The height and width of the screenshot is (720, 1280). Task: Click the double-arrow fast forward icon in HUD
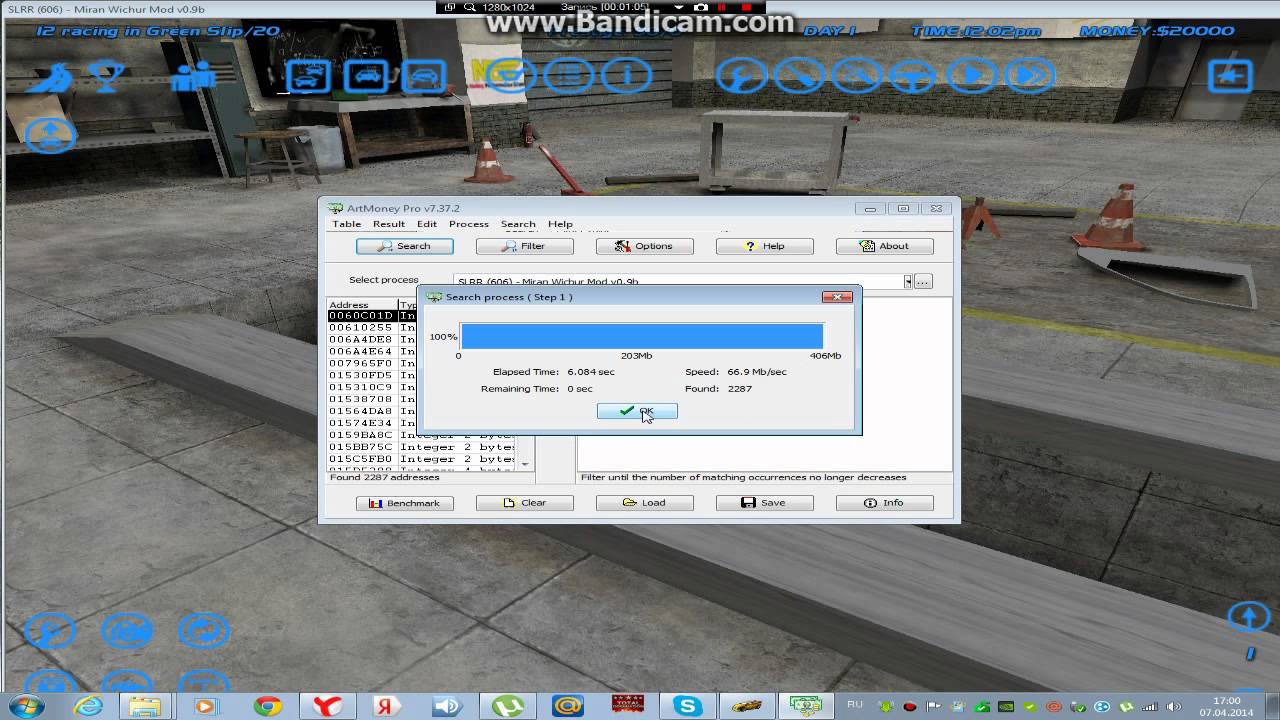[1029, 76]
